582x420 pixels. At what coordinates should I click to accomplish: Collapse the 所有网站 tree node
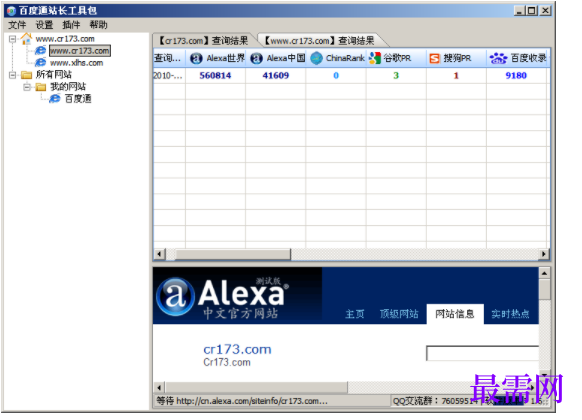tap(12, 75)
